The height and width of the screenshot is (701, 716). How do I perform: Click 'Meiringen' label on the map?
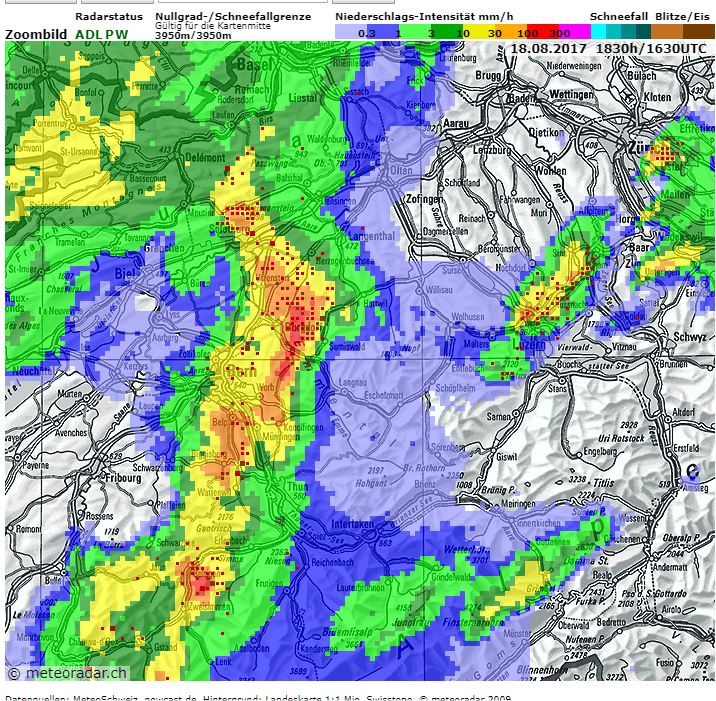click(518, 504)
